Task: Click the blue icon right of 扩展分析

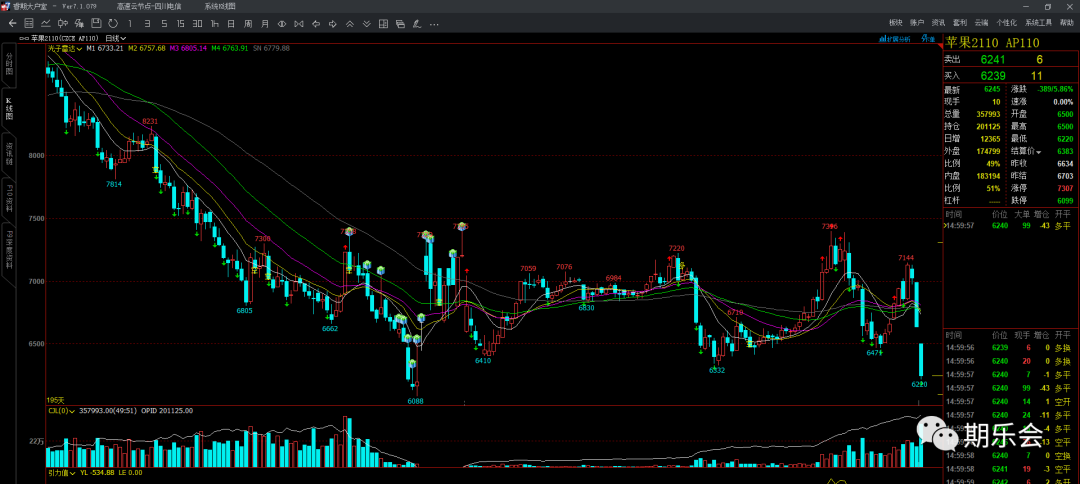Action: pyautogui.click(x=929, y=39)
